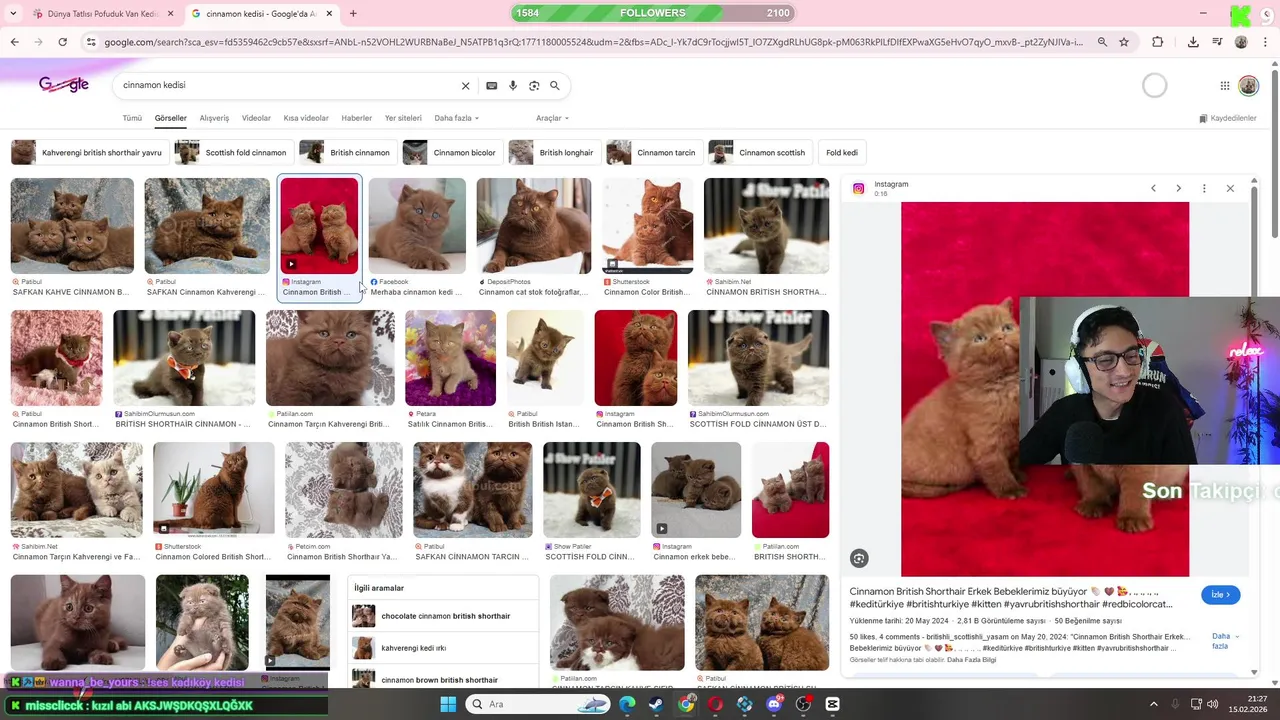Viewport: 1280px width, 720px height.
Task: Click Daha Fazla Bilgi link
Action: 971,660
